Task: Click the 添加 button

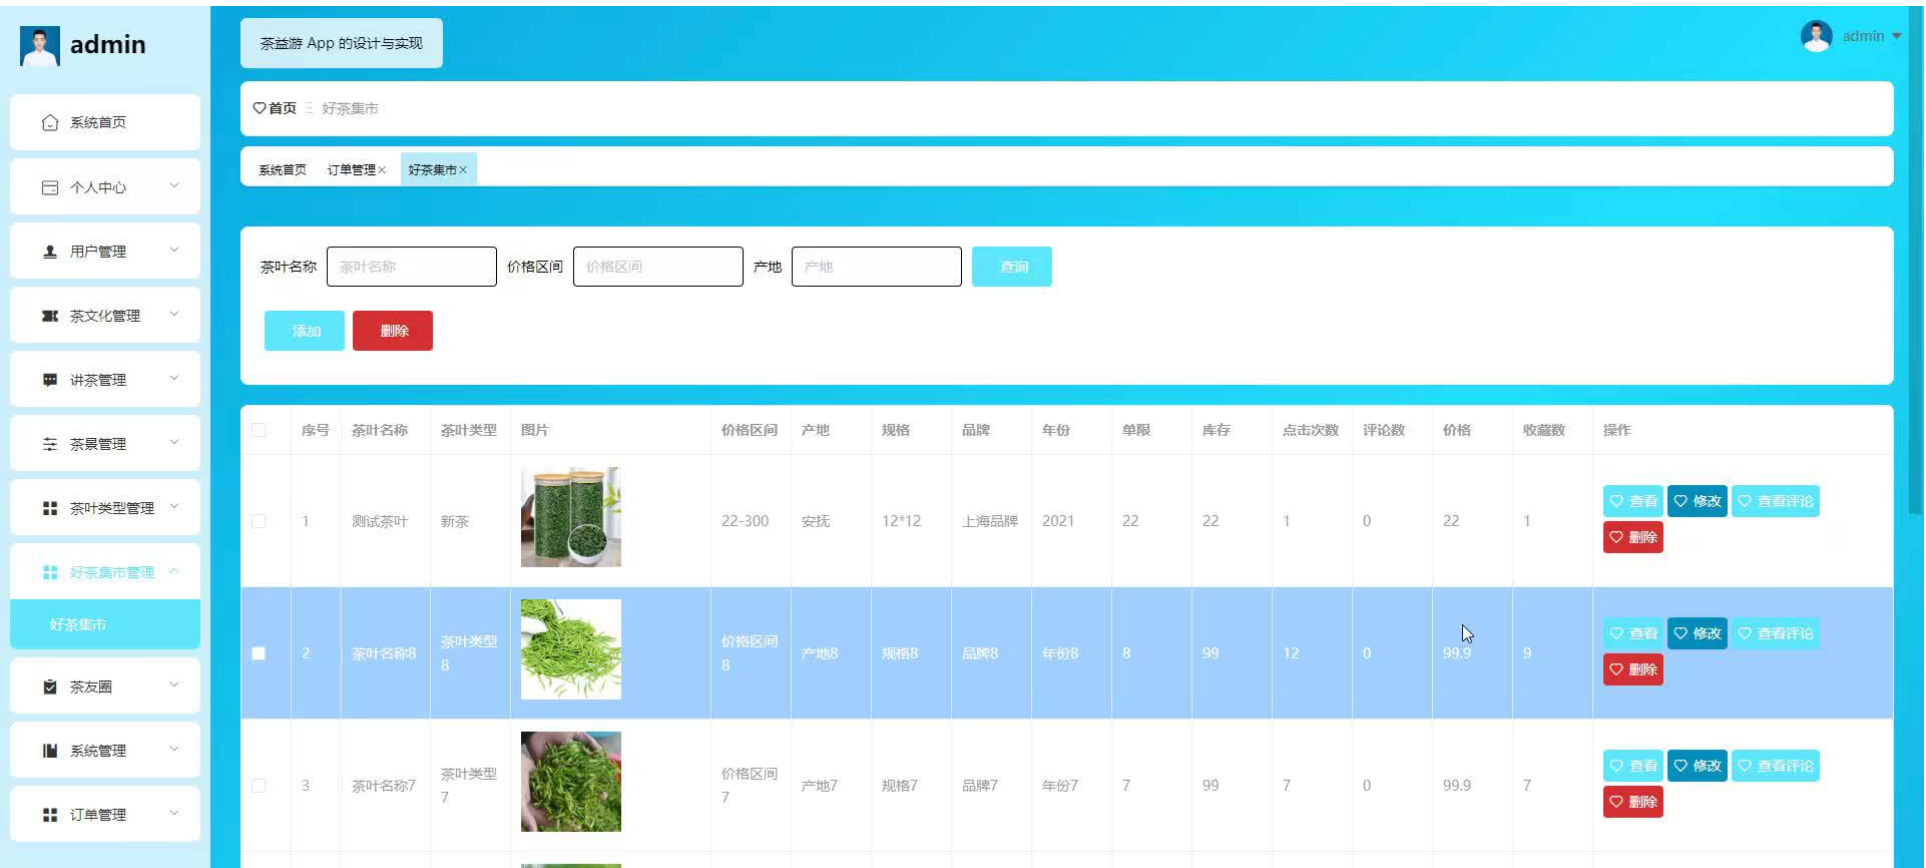Action: pyautogui.click(x=305, y=331)
